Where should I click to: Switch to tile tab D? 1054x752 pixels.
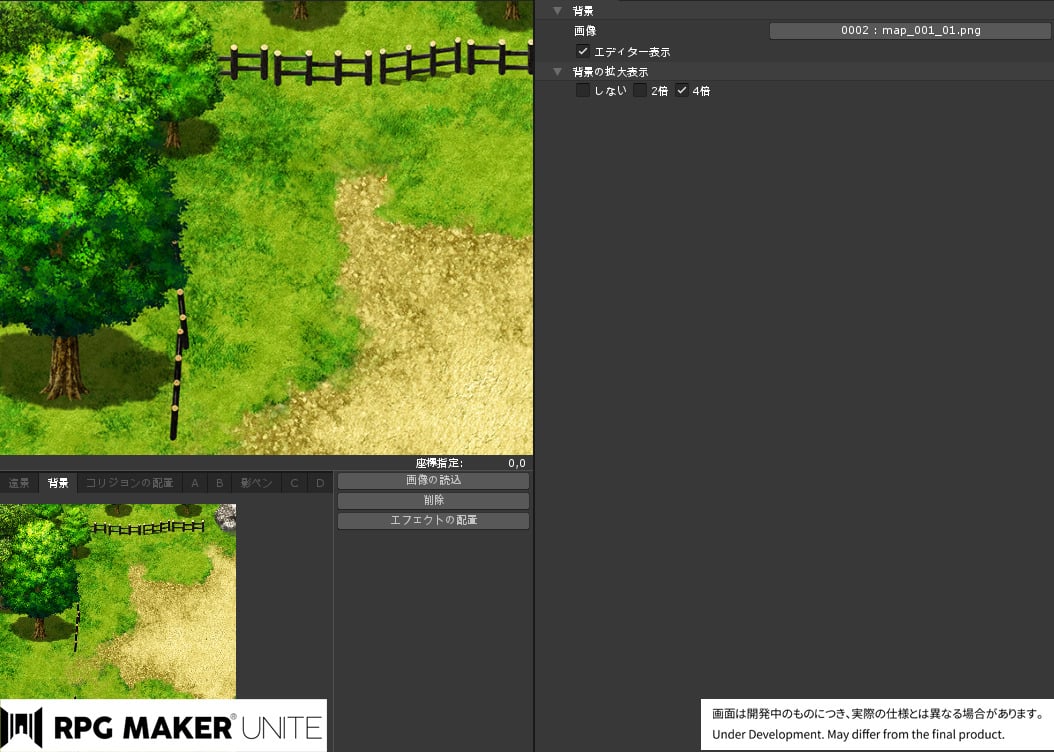(320, 484)
